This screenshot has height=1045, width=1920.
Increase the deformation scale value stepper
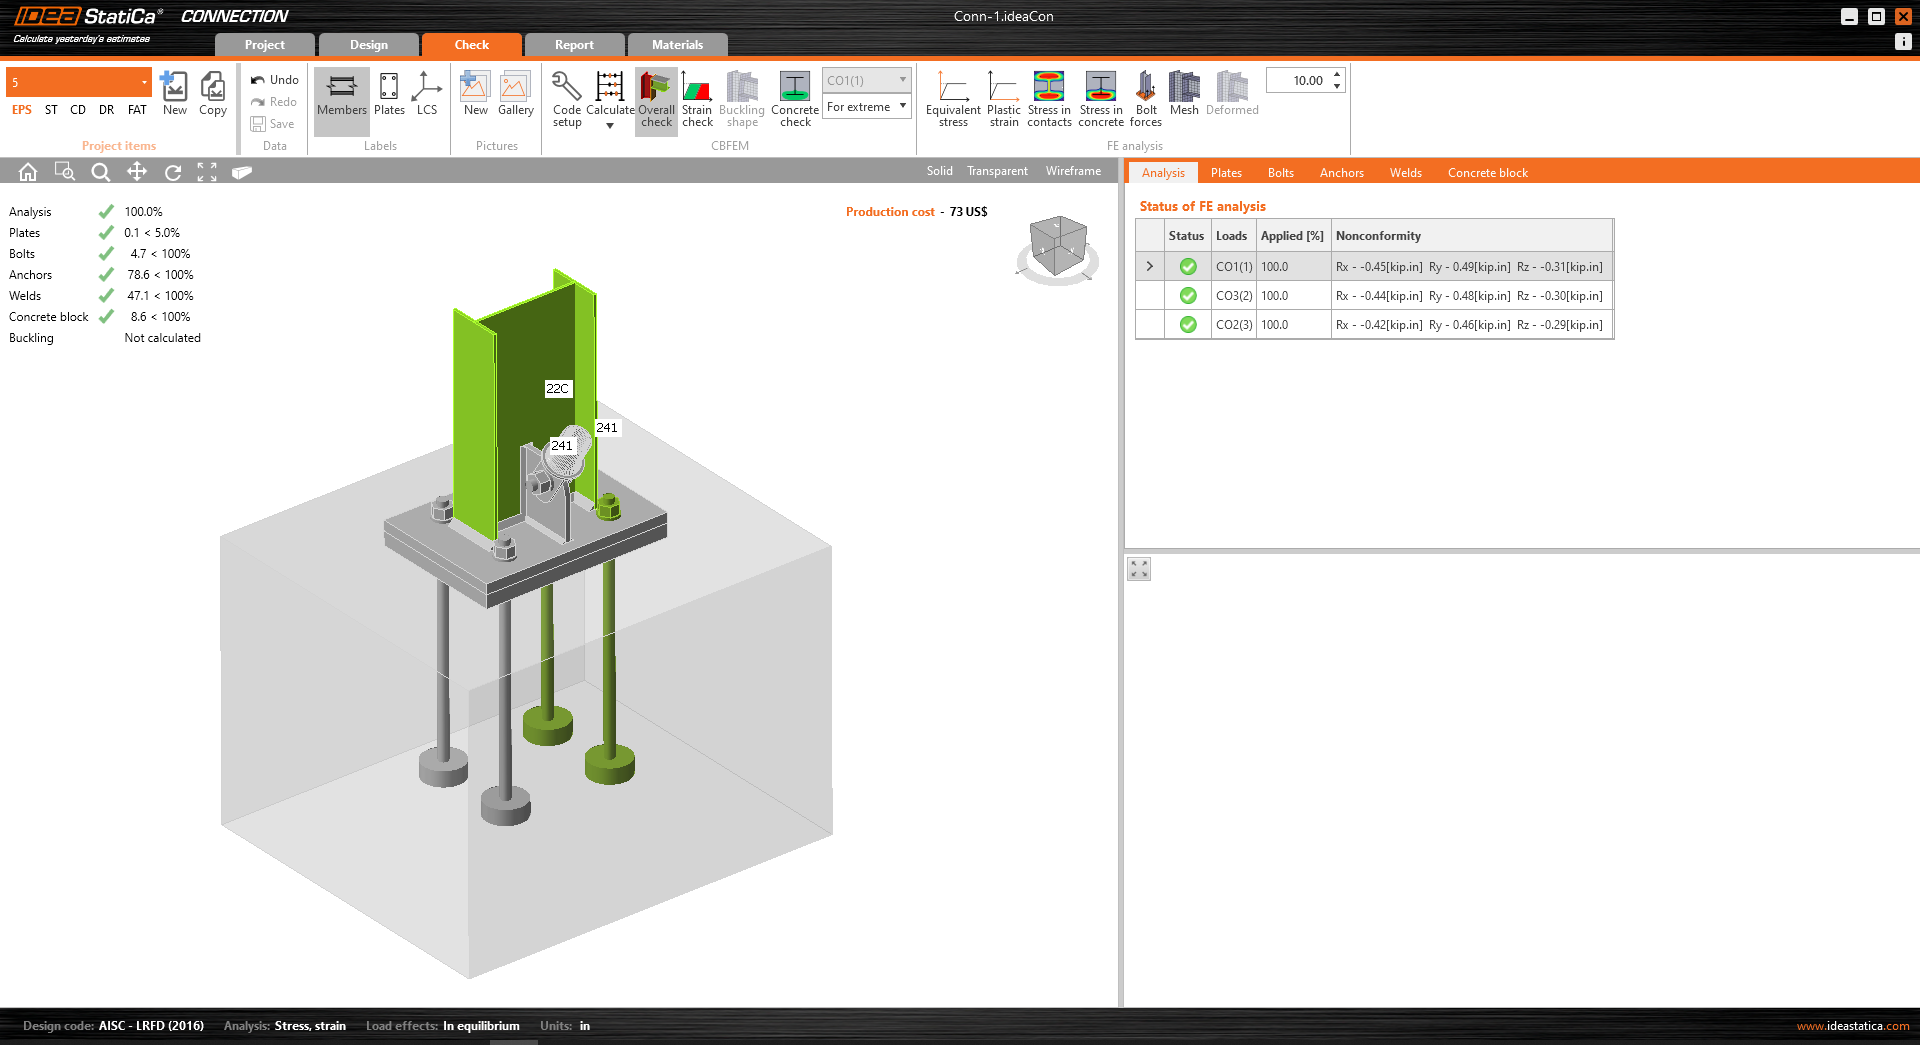tap(1337, 75)
